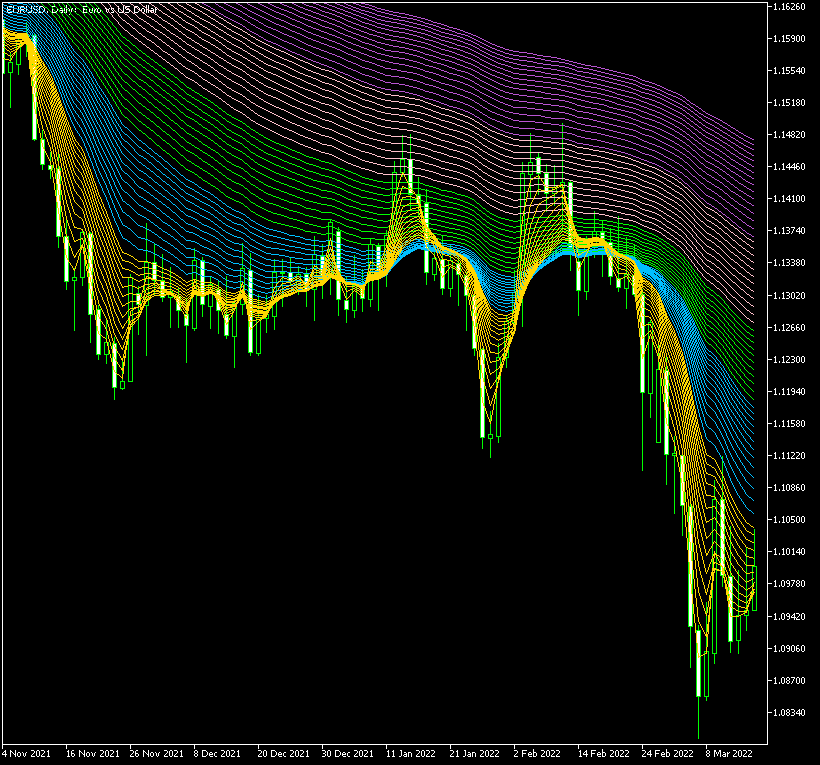Click the 1.11940 price label

tap(789, 392)
